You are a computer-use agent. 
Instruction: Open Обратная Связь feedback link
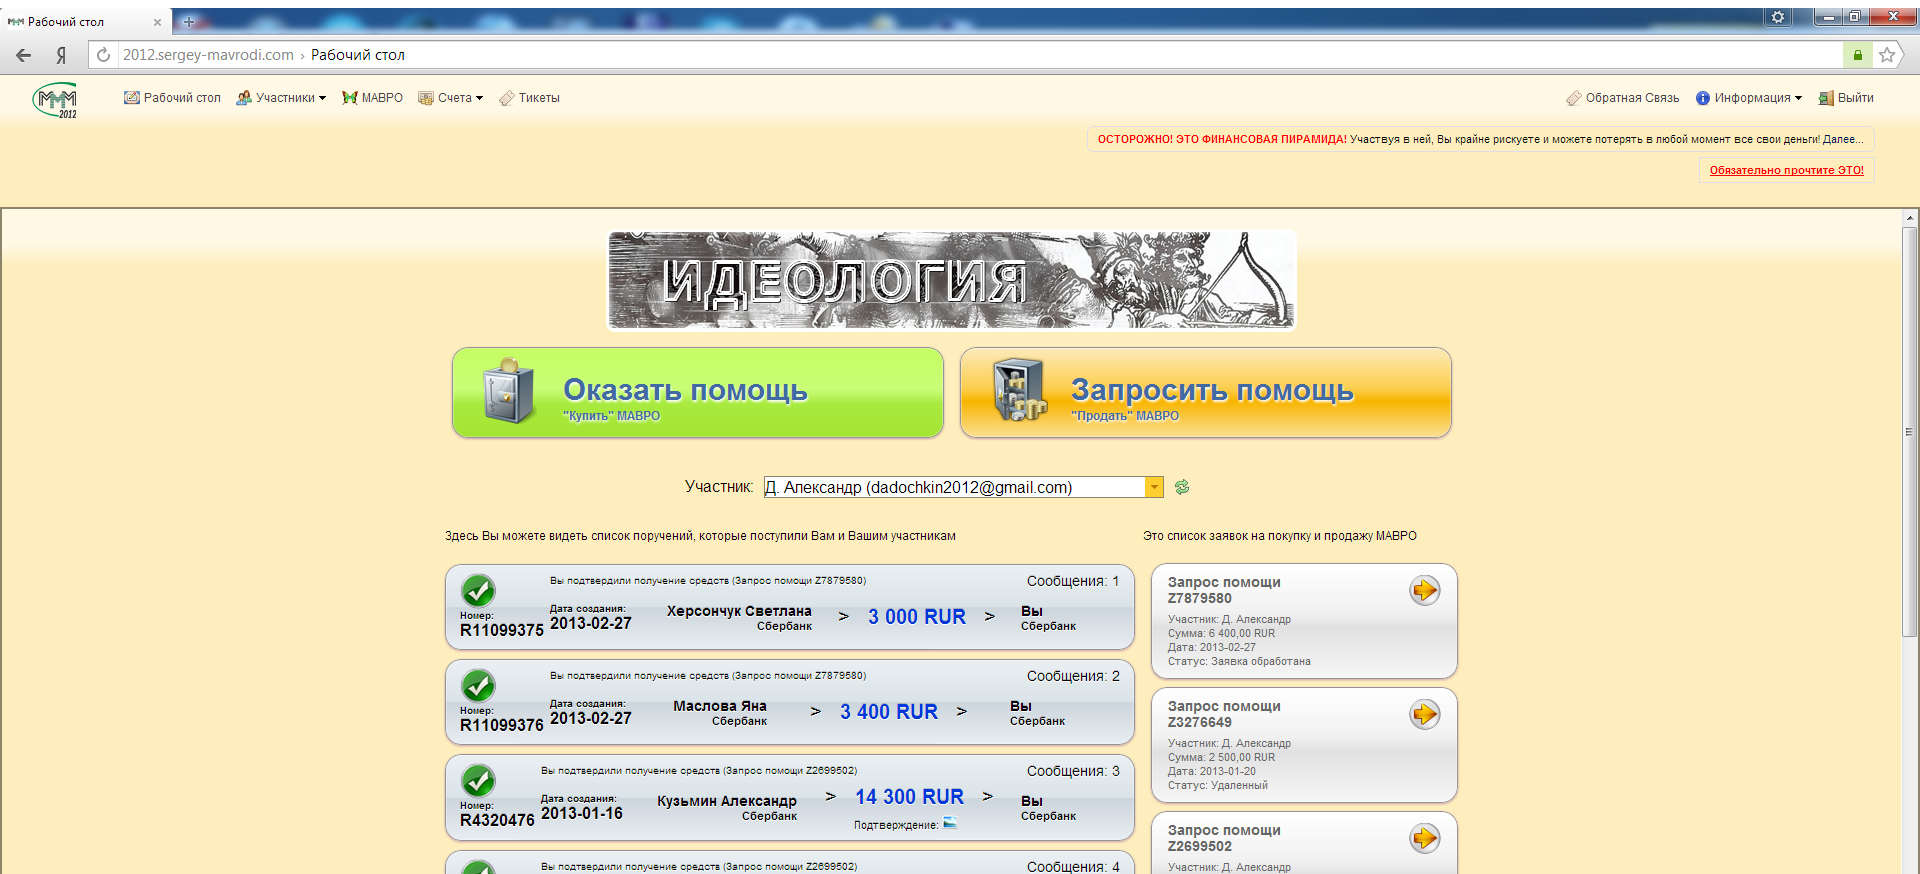pos(1622,98)
